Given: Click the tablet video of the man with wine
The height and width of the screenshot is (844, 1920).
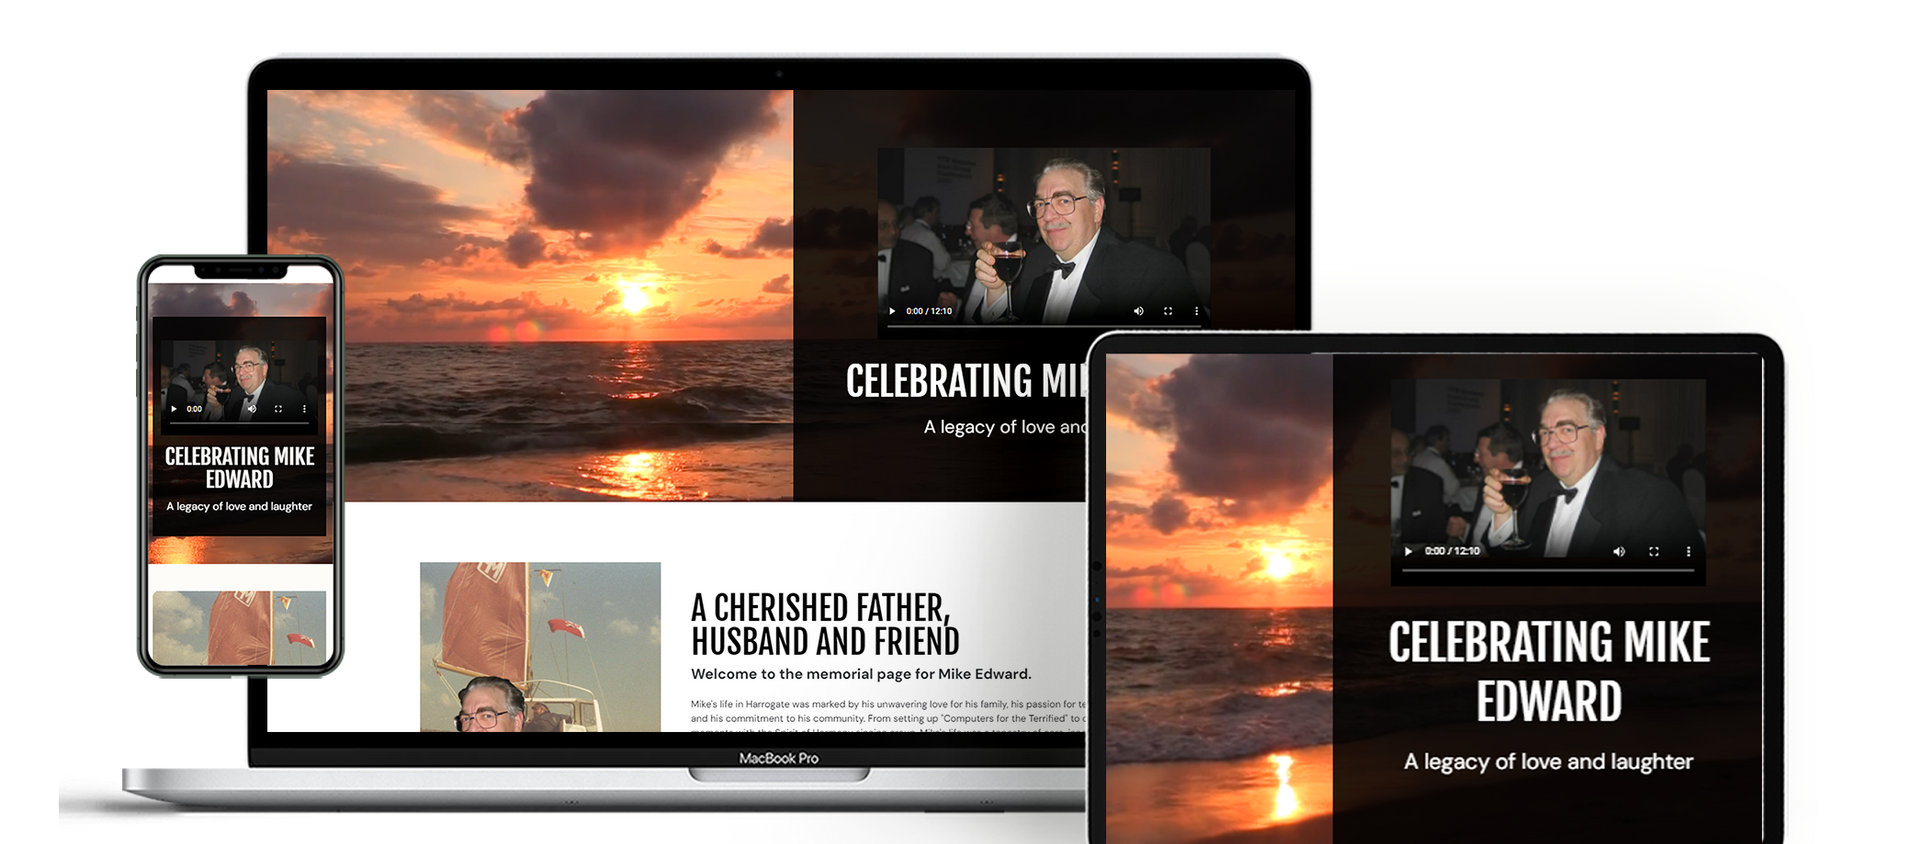Looking at the screenshot, I should pos(1548,482).
